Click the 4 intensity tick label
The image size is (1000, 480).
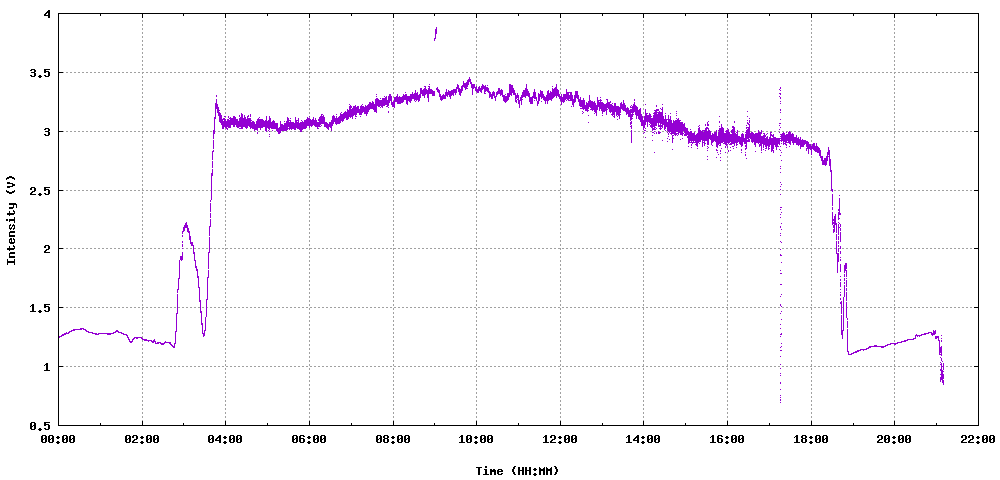[x=48, y=14]
